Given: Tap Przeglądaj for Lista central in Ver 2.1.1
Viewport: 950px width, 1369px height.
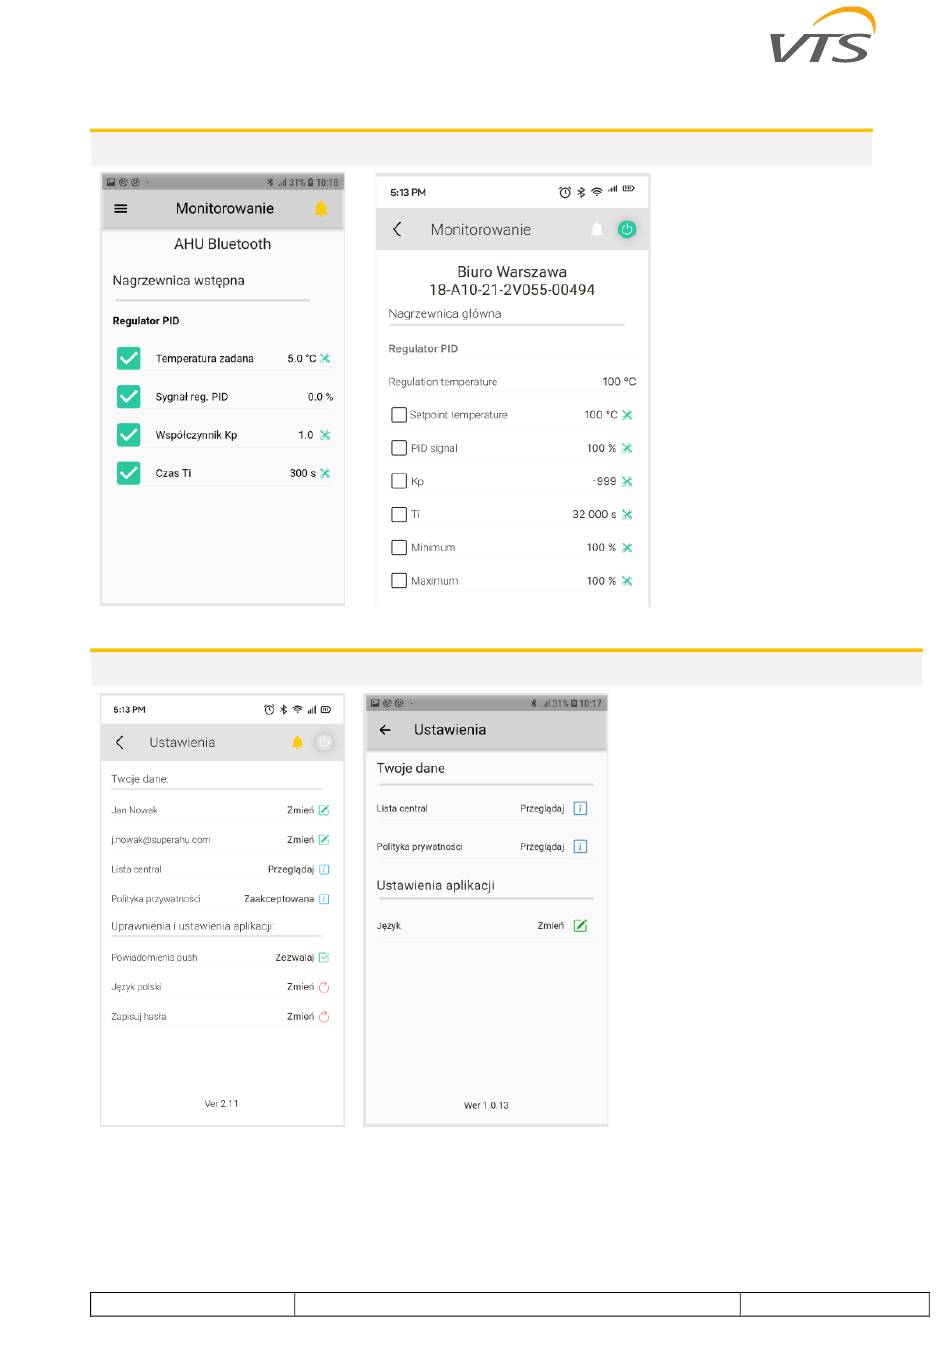Looking at the screenshot, I should click(x=291, y=870).
